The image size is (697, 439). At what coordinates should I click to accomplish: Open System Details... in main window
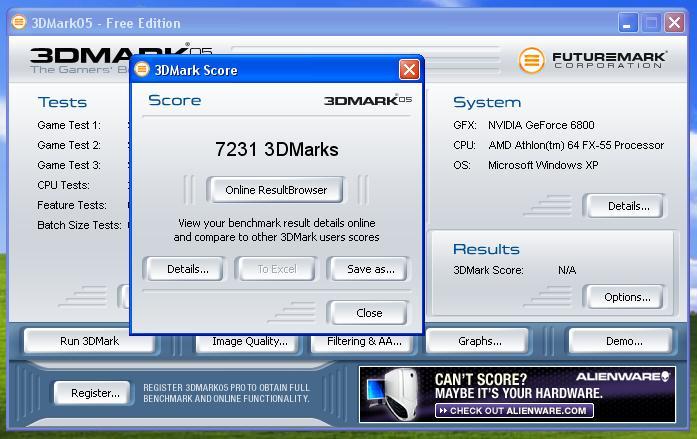pyautogui.click(x=624, y=206)
